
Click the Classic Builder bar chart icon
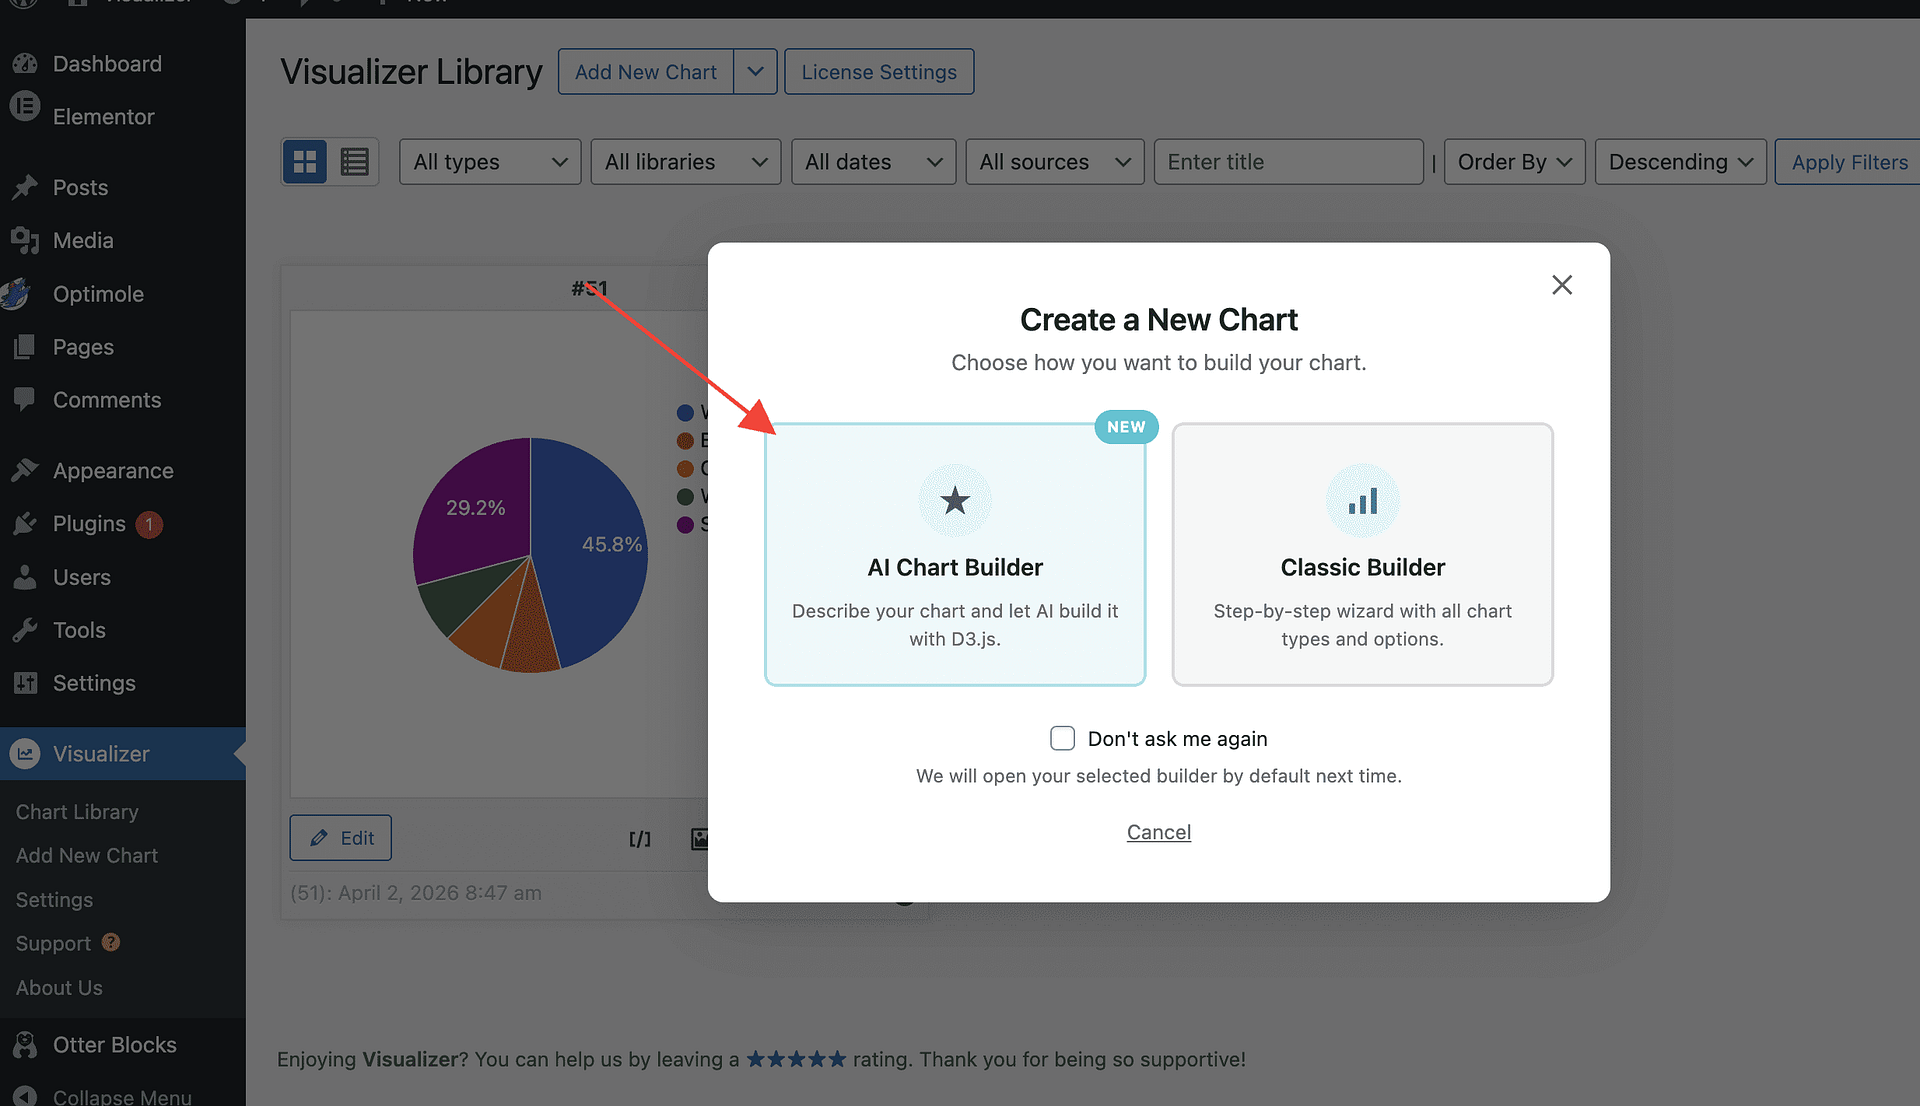pos(1362,501)
